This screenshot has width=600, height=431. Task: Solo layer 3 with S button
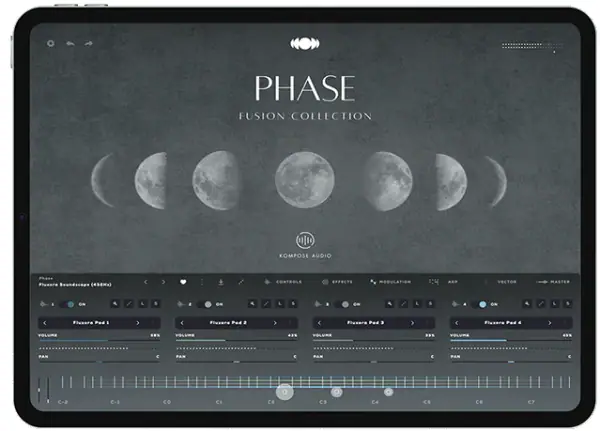tap(430, 304)
